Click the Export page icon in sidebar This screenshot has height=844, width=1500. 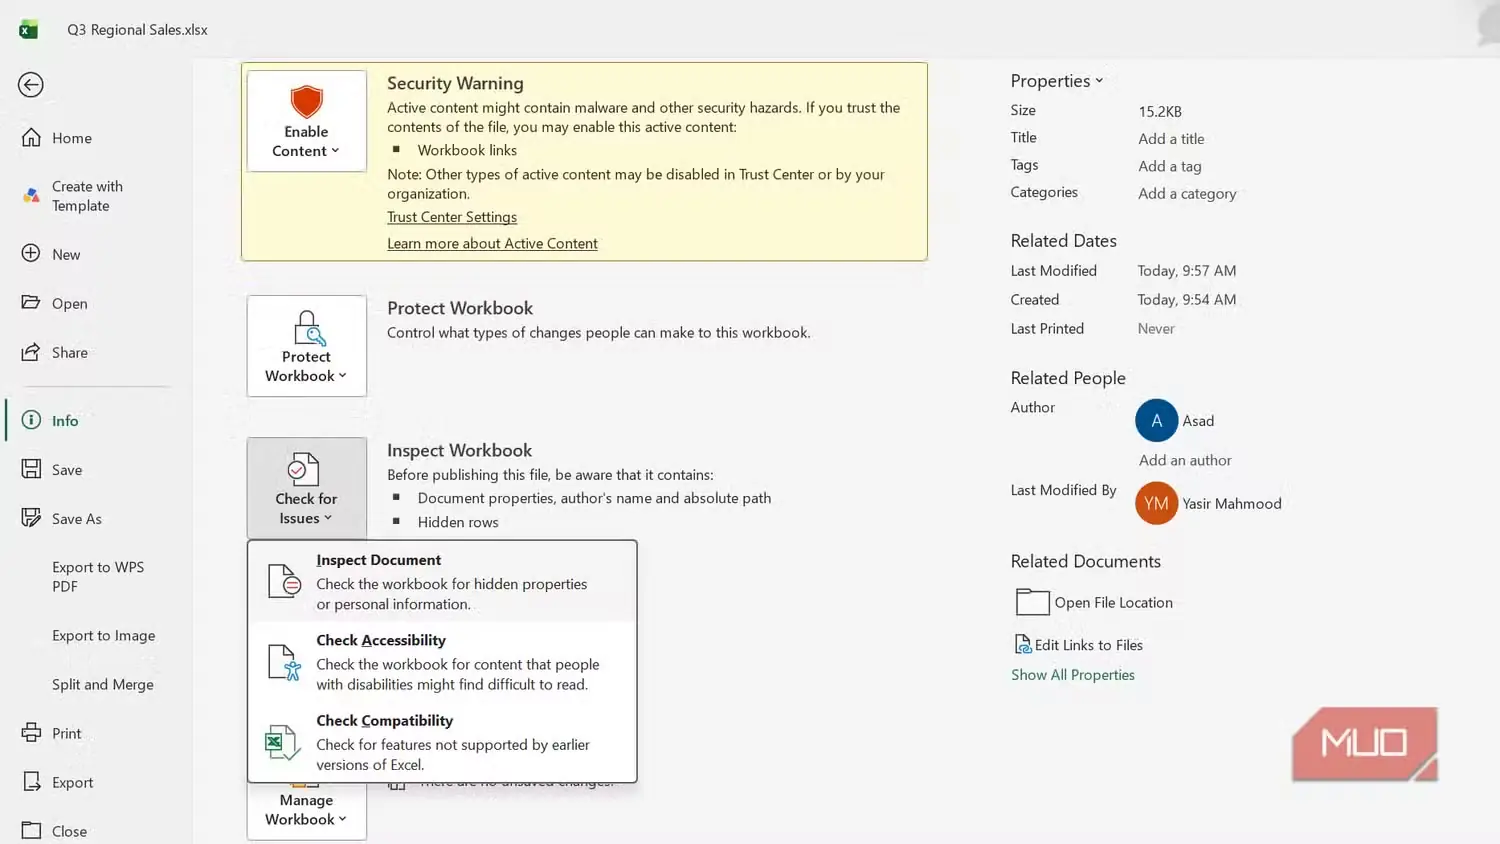pos(31,781)
